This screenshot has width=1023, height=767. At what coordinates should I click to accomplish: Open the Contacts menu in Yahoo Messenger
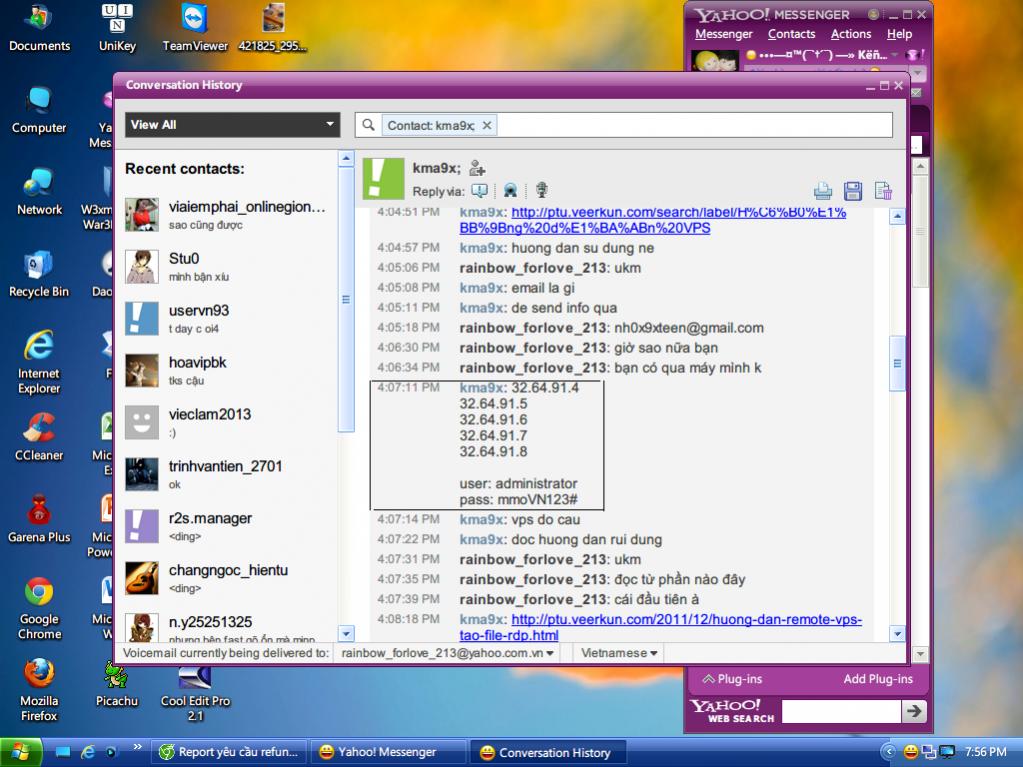click(791, 34)
